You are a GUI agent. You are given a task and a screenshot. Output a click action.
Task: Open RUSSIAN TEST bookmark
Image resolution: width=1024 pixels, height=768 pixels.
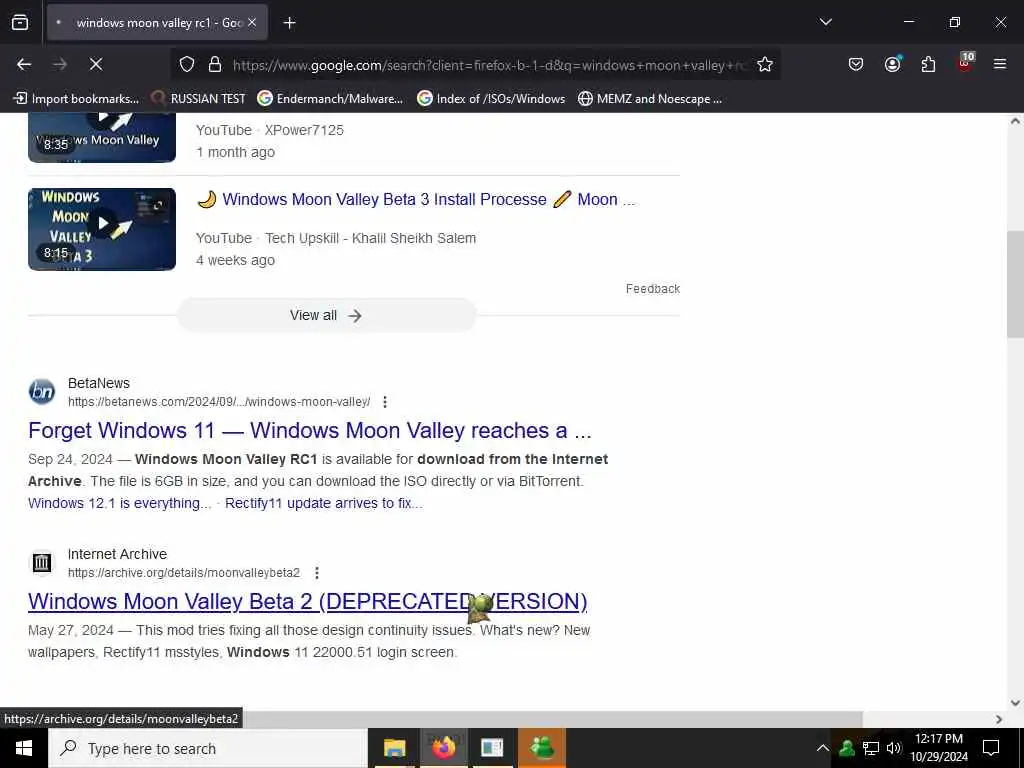point(198,99)
